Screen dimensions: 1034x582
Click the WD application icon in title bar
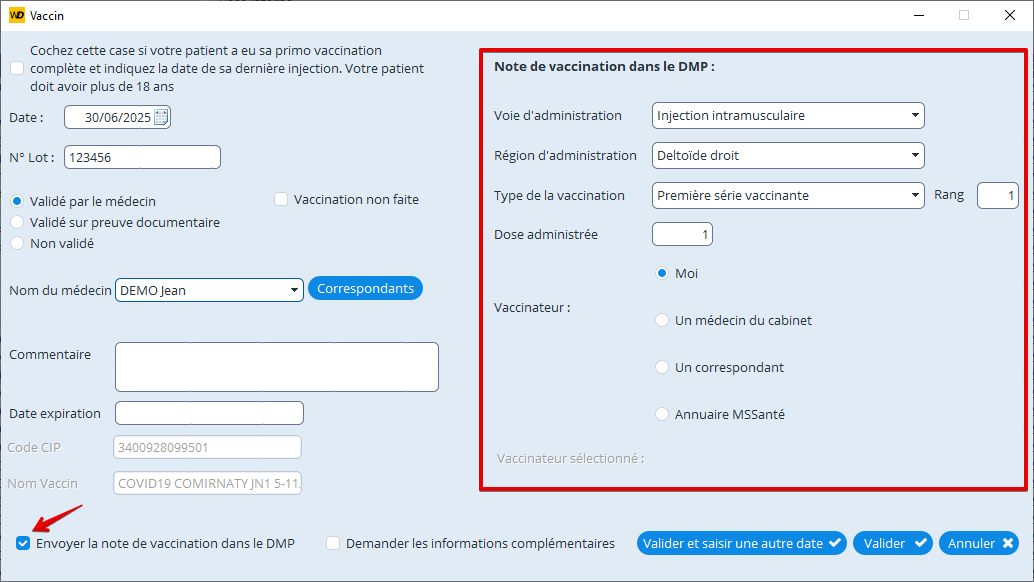click(16, 15)
